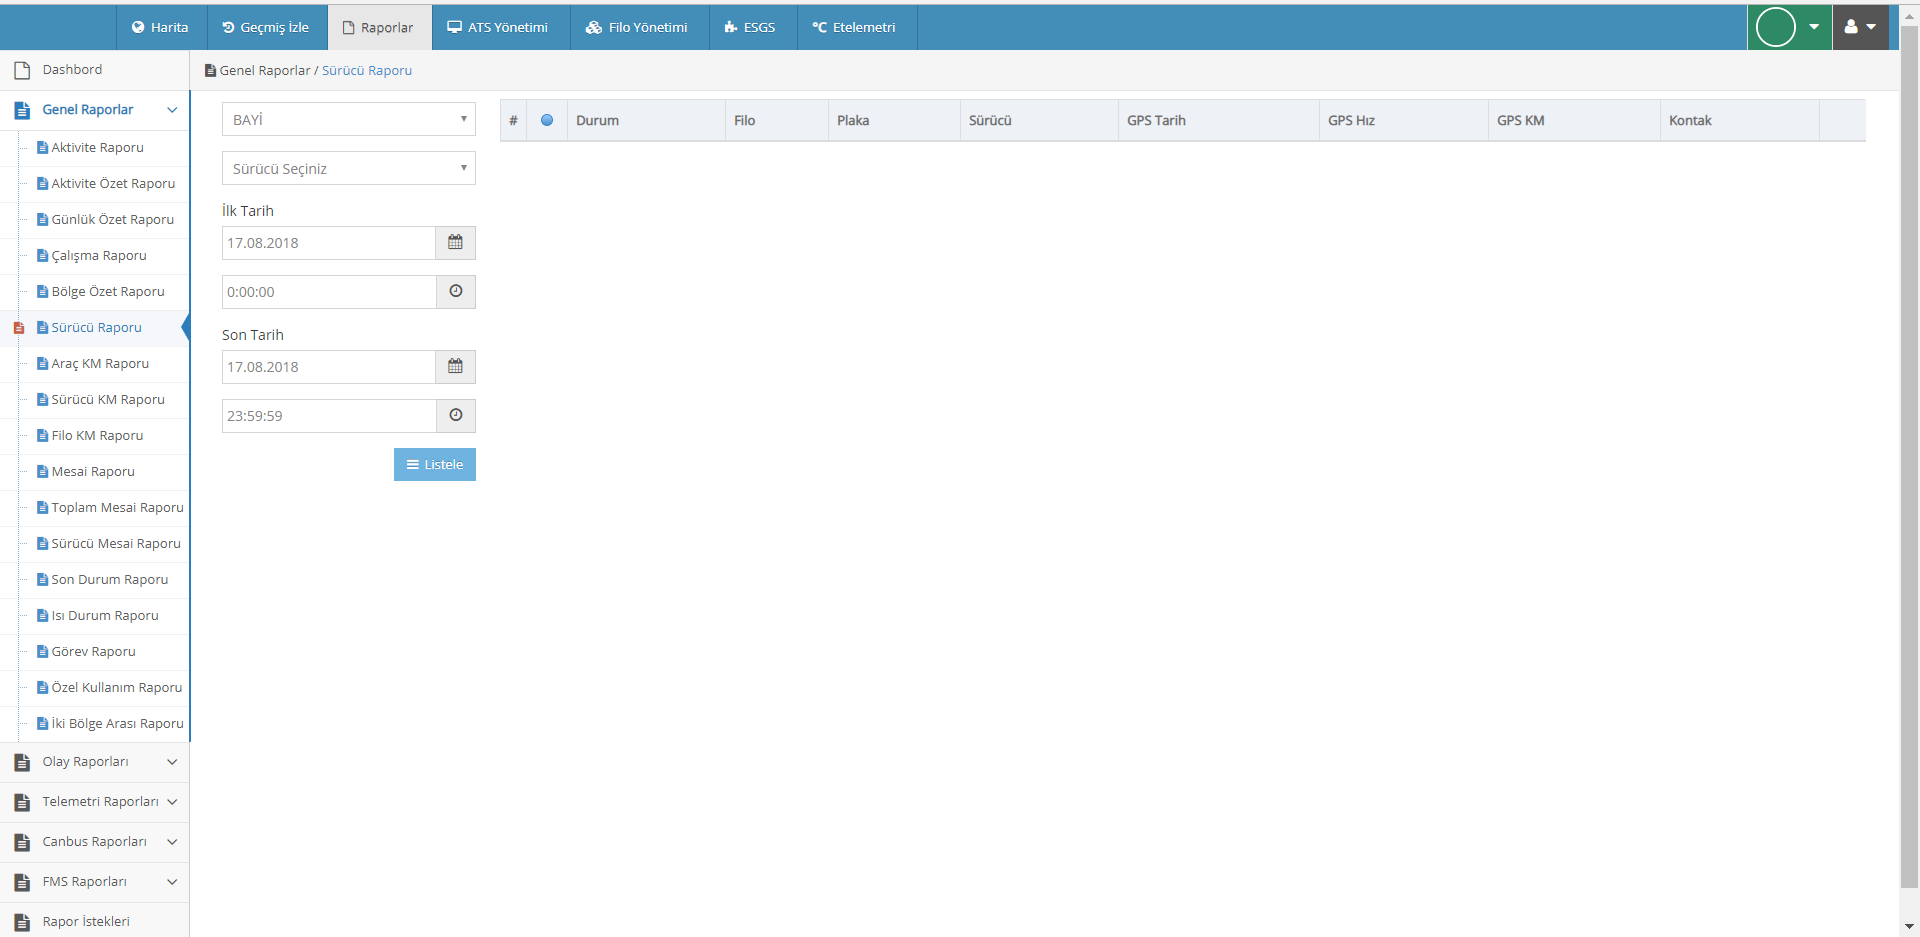
Task: Click the Mesai Raporu file icon
Action: (x=43, y=471)
